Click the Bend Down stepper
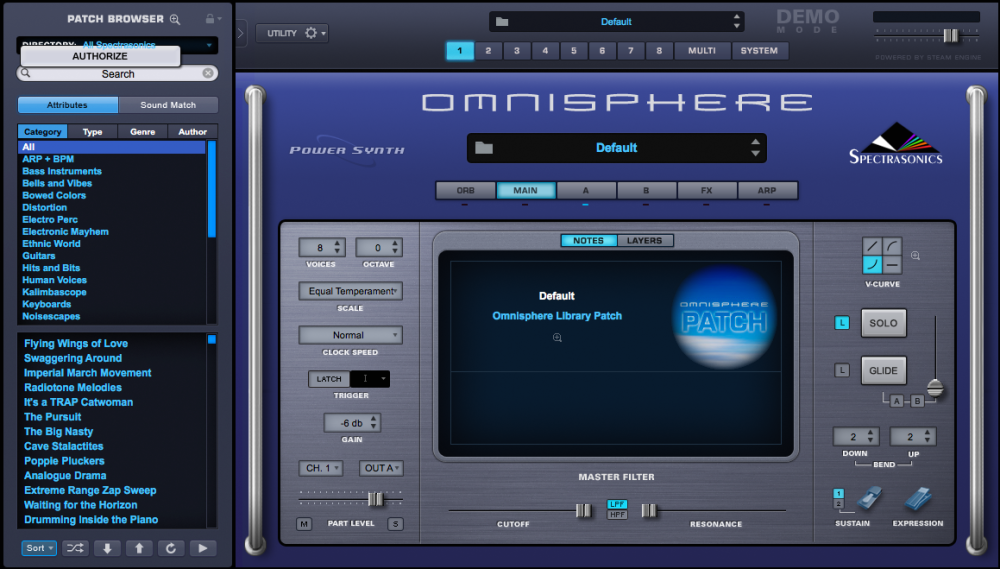The height and width of the screenshot is (569, 1000). [x=871, y=437]
